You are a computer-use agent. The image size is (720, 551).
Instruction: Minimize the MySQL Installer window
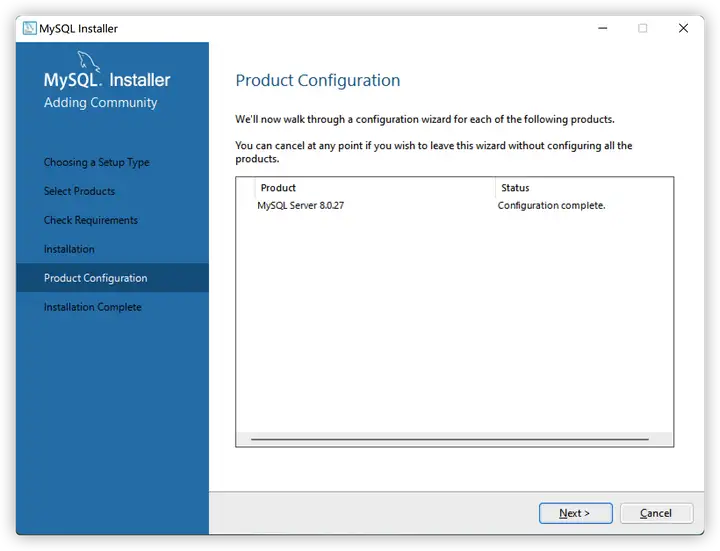tap(602, 28)
